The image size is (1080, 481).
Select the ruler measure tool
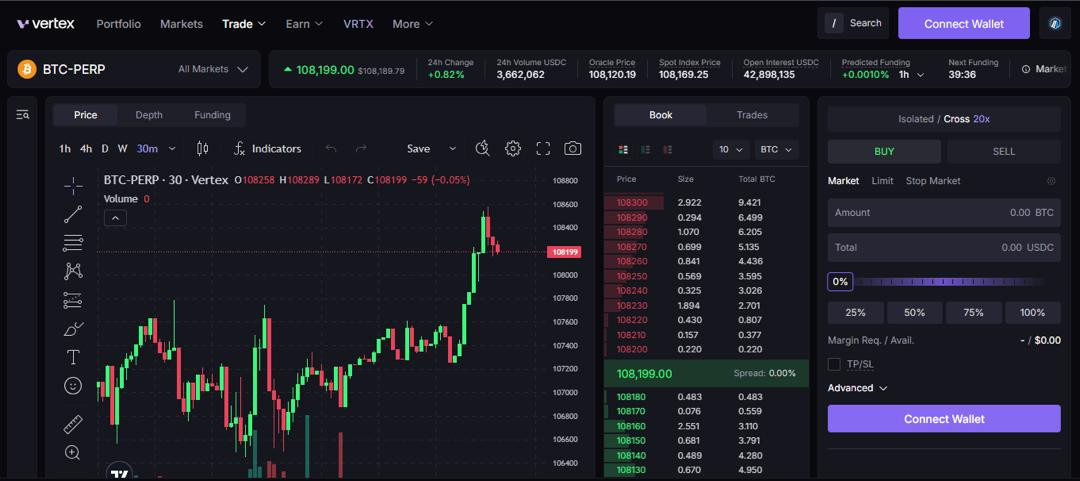[73, 424]
